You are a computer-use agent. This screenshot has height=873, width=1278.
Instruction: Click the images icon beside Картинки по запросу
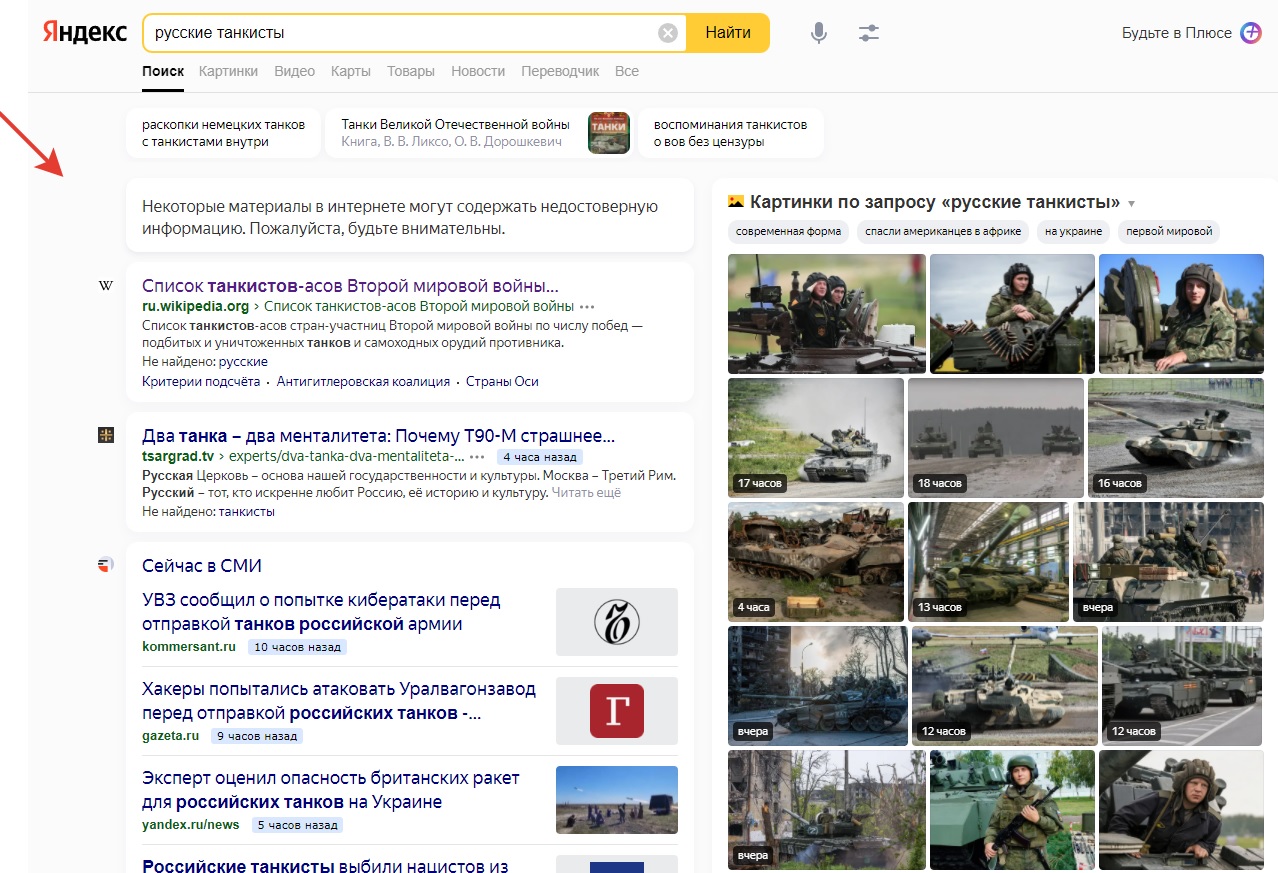point(736,202)
